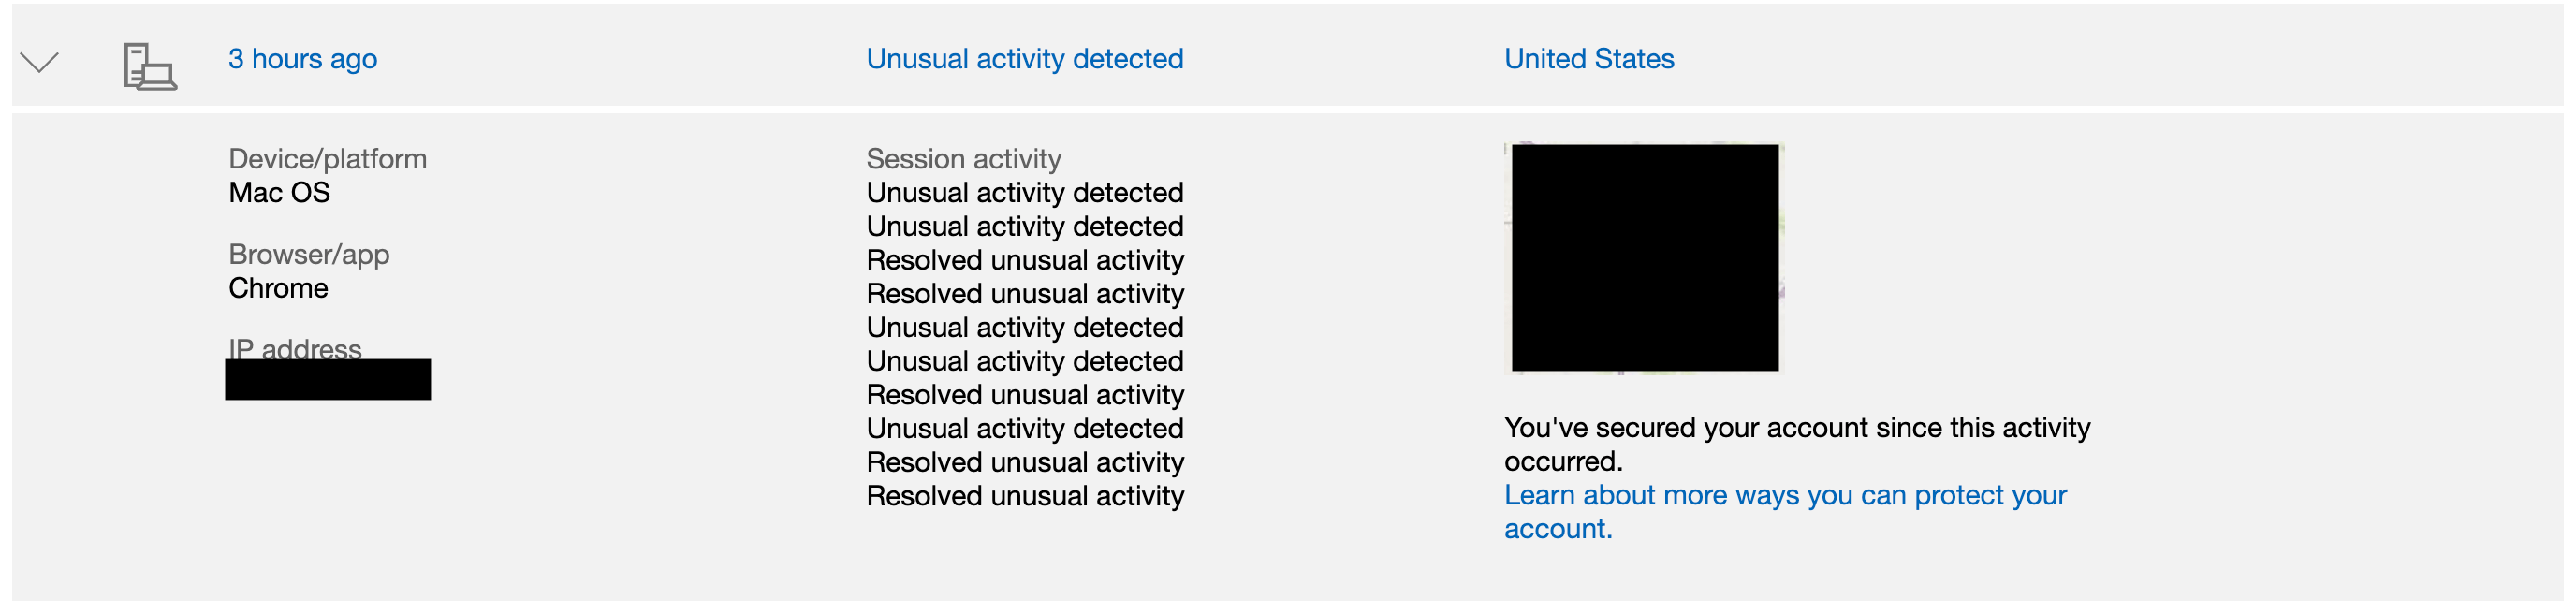The height and width of the screenshot is (614, 2576).
Task: Click the computer device icon
Action: coord(150,67)
